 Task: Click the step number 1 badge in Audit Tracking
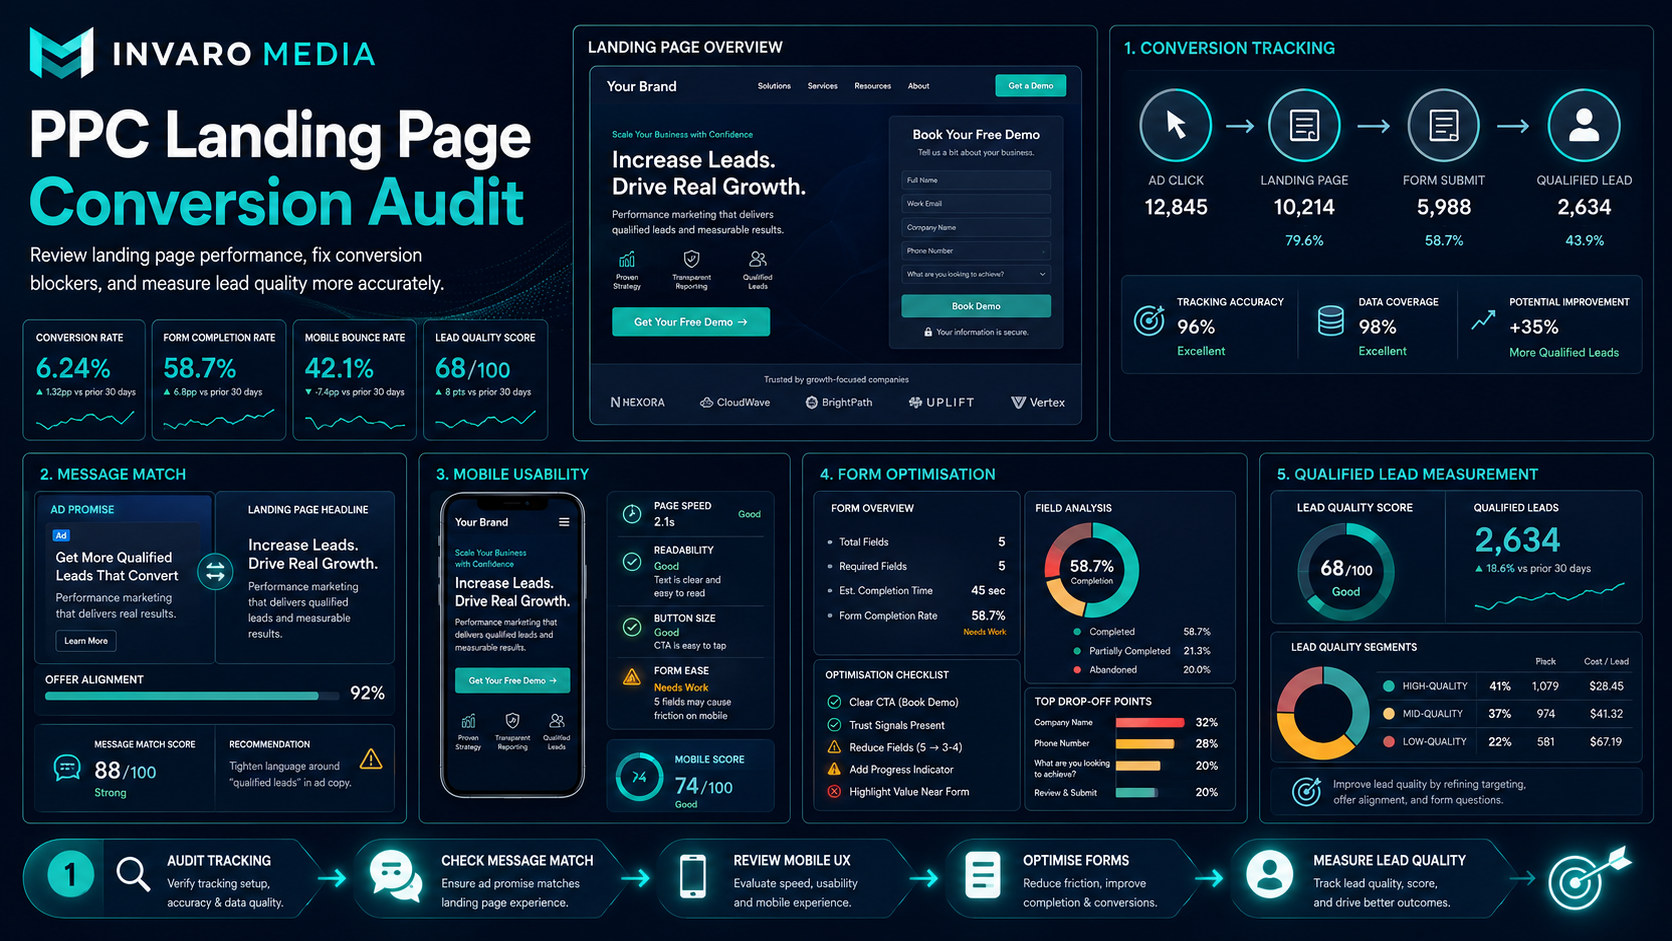[70, 876]
